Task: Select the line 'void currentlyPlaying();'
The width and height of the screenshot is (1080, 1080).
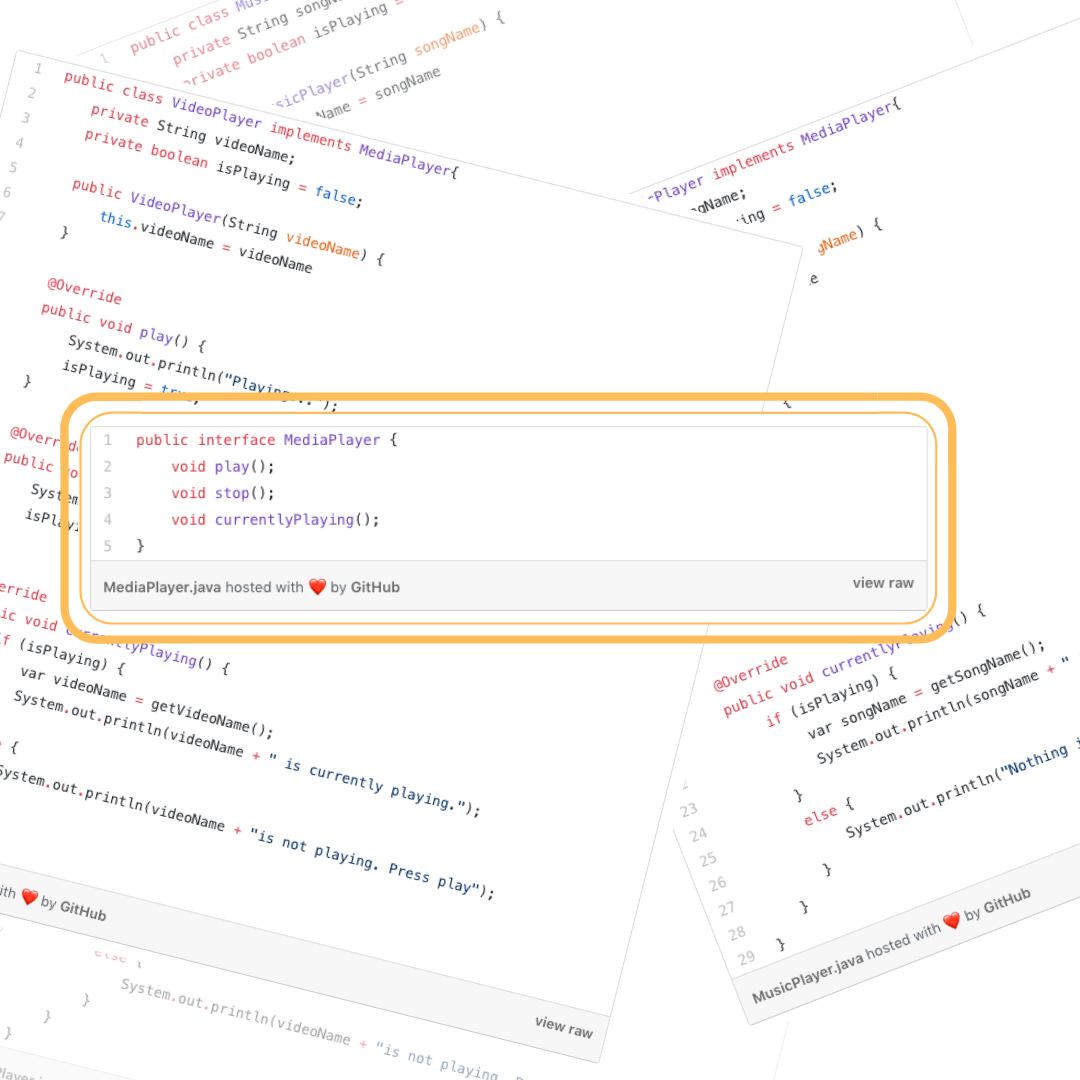Action: coord(275,519)
